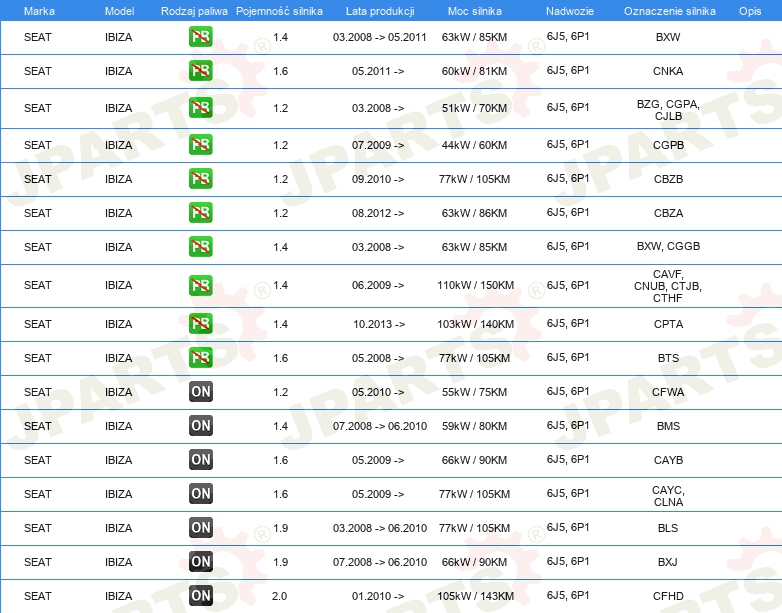This screenshot has height=613, width=782.
Task: Select engine code CAYB
Action: 668,460
